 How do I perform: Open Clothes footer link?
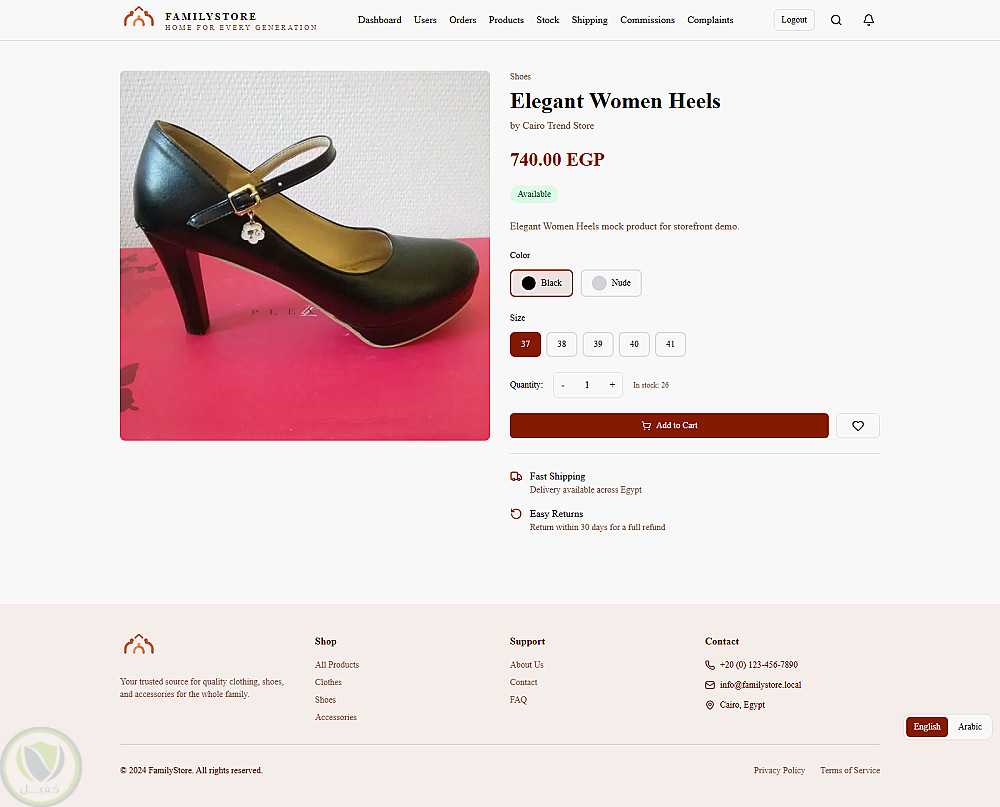328,682
